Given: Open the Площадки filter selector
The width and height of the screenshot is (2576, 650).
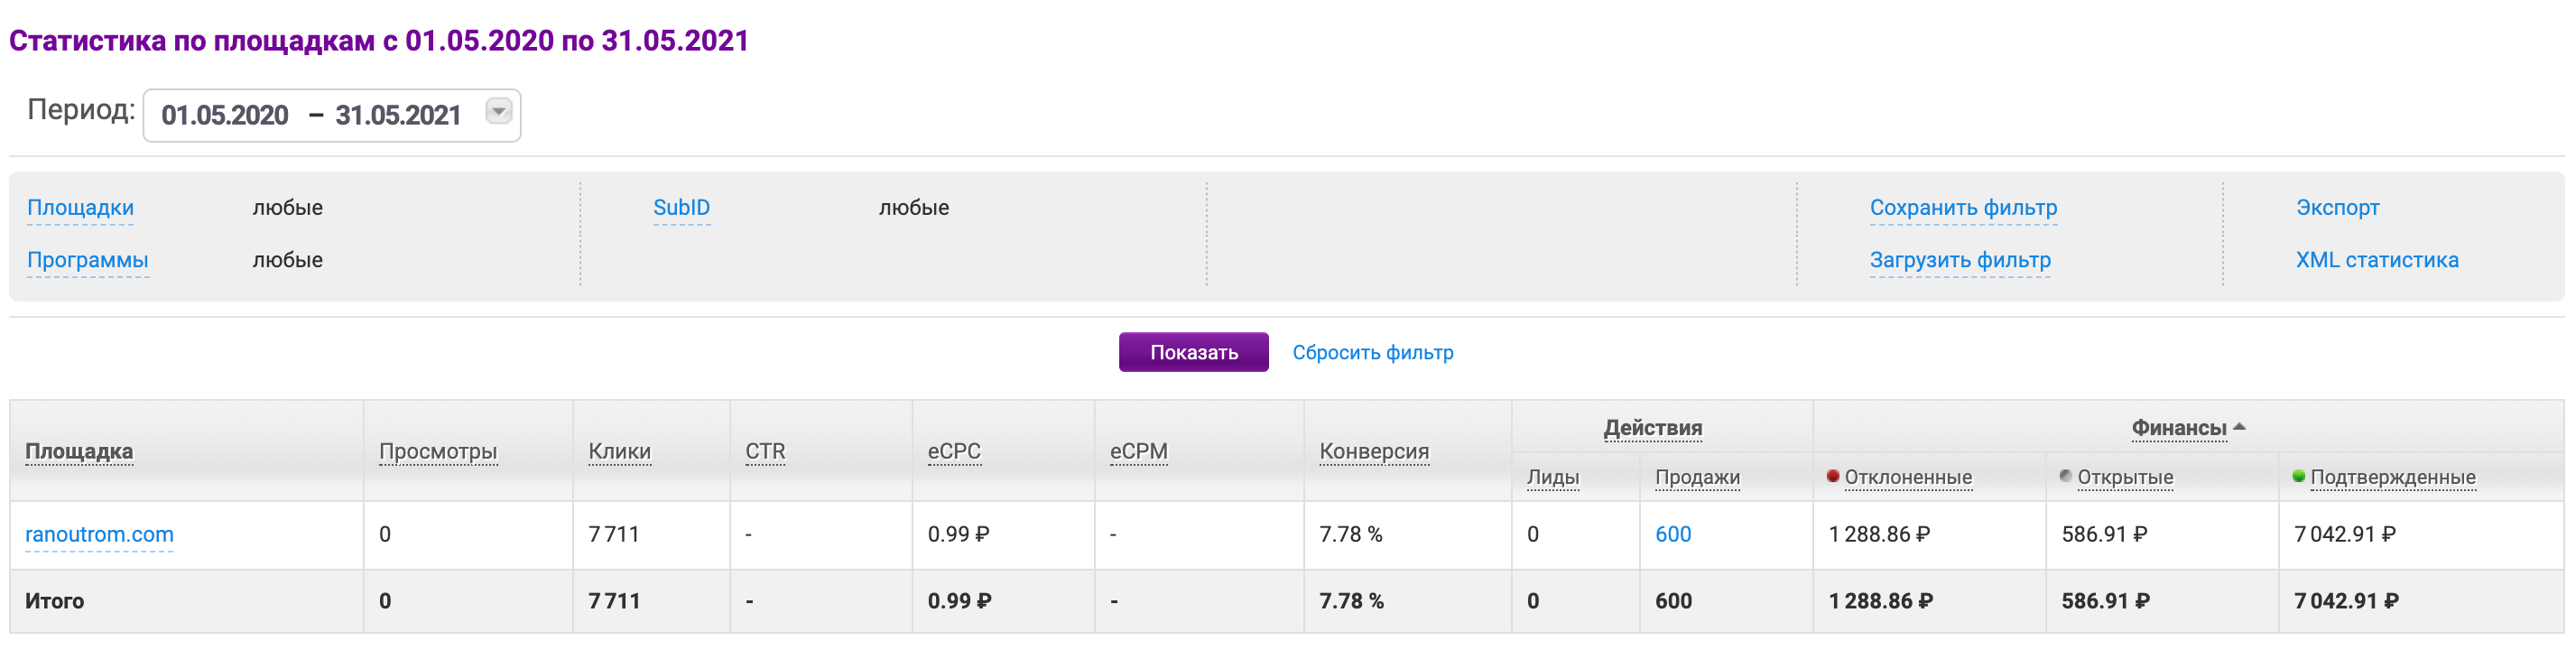Looking at the screenshot, I should [x=80, y=207].
